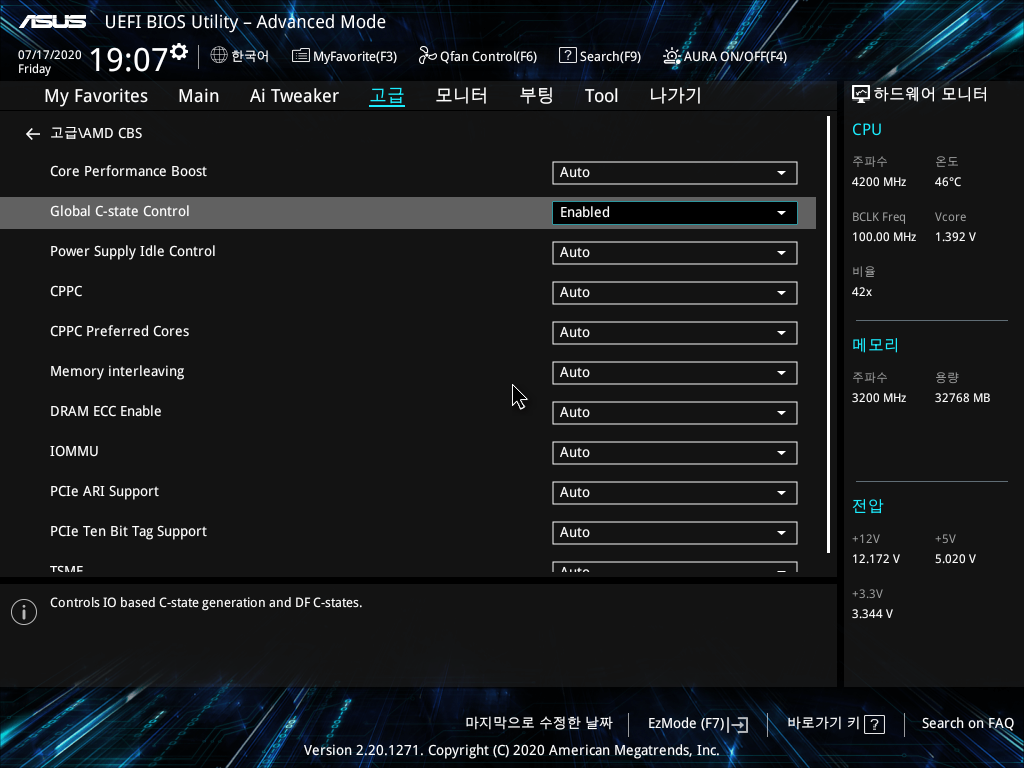1024x768 pixels.
Task: Select PCIe Ten Bit Tag Support label
Action: [128, 532]
